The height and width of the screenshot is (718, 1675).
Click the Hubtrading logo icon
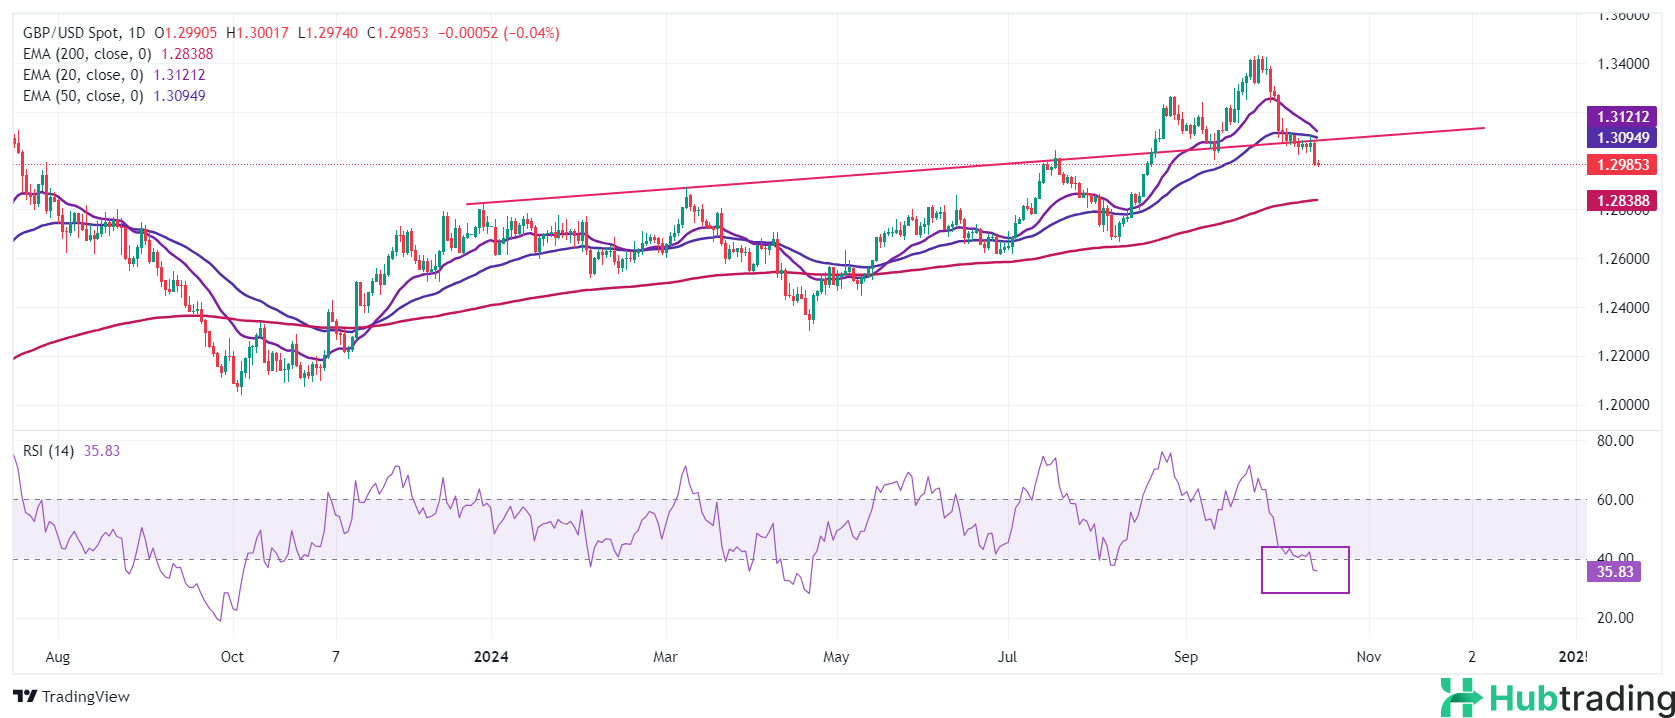click(x=1460, y=697)
